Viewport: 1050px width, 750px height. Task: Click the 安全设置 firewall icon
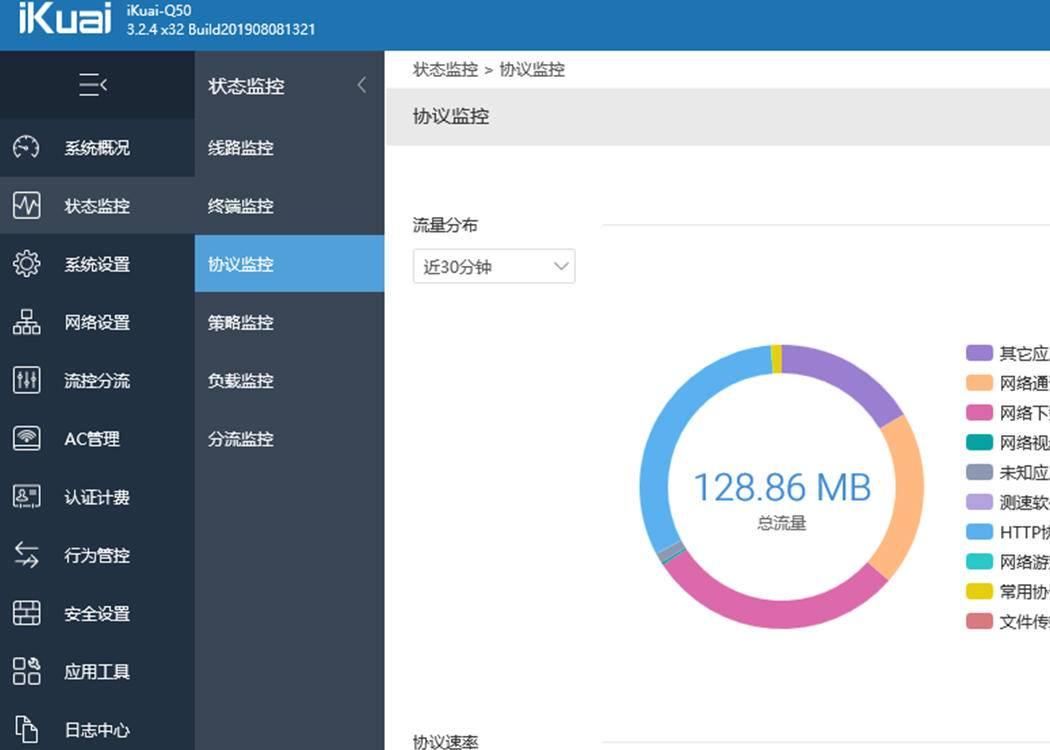point(26,613)
